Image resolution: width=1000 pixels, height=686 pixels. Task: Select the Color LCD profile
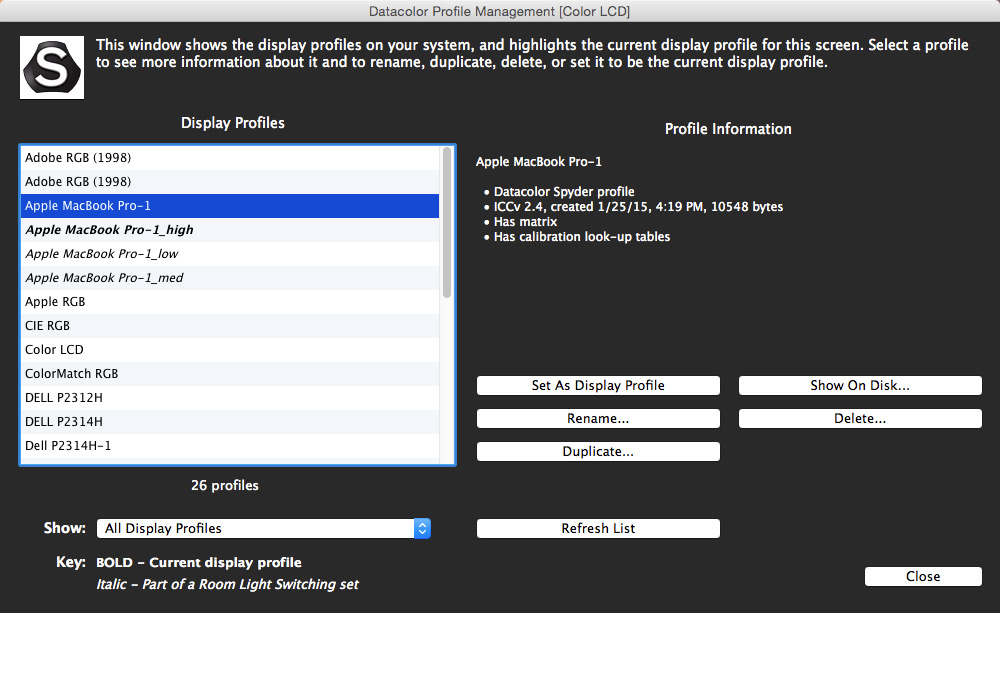(x=230, y=350)
